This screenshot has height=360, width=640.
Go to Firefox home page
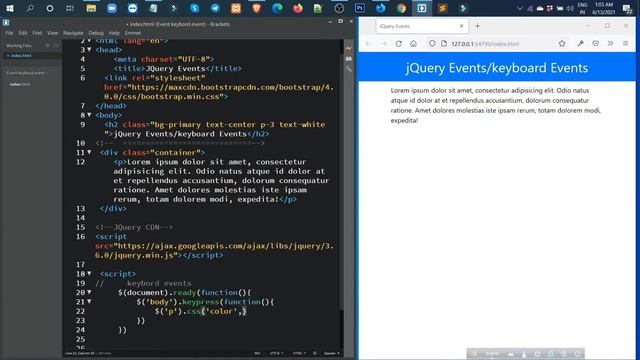pyautogui.click(x=413, y=44)
